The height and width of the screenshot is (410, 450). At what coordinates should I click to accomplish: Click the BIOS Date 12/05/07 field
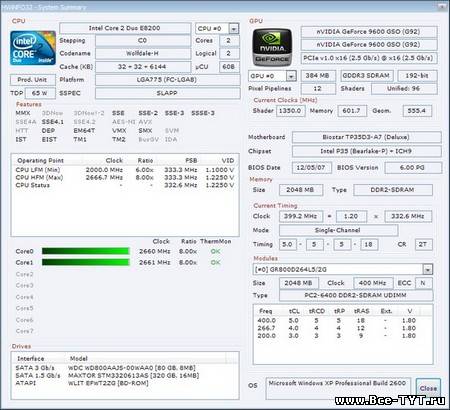tap(312, 167)
